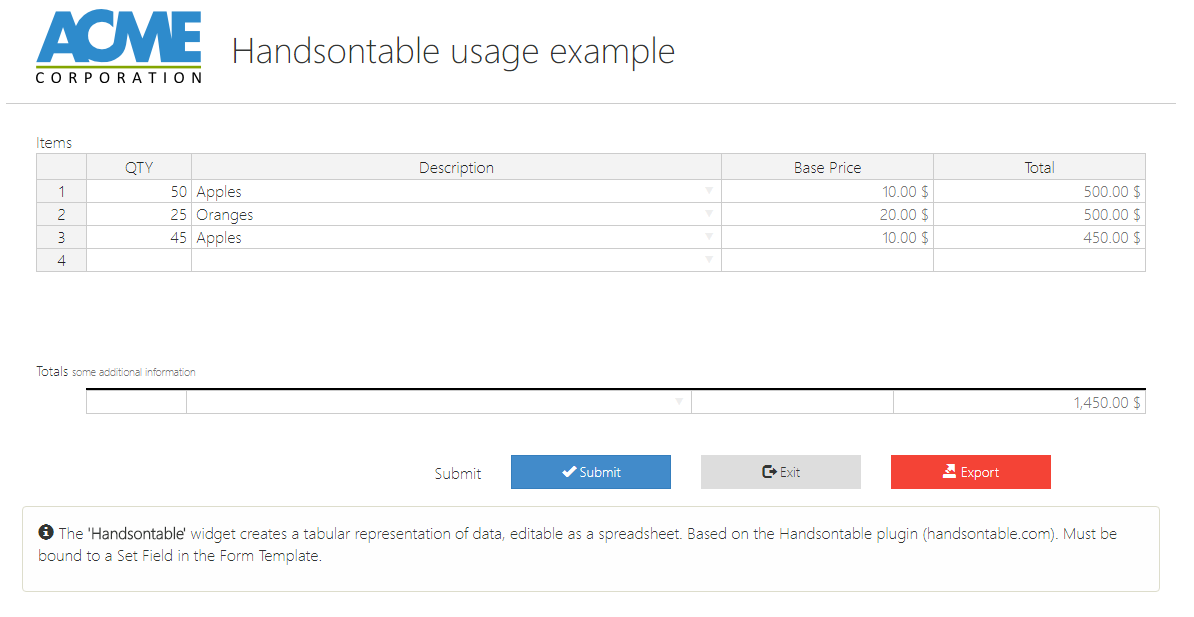Select the Total column header

(1039, 168)
